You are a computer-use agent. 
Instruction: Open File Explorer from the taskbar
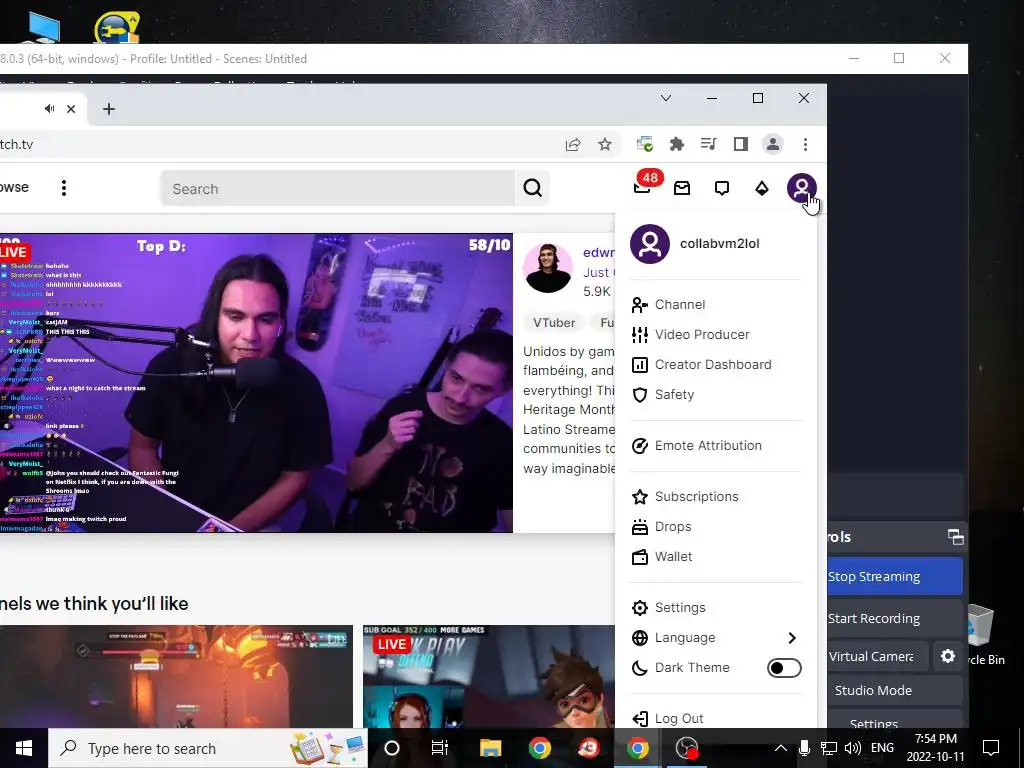(x=490, y=748)
